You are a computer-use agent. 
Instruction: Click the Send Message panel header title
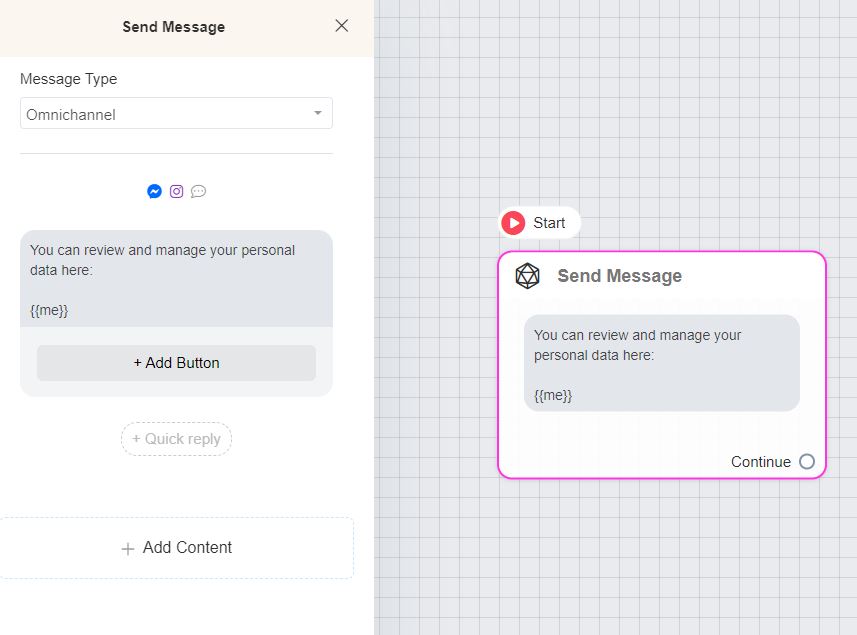[x=173, y=27]
